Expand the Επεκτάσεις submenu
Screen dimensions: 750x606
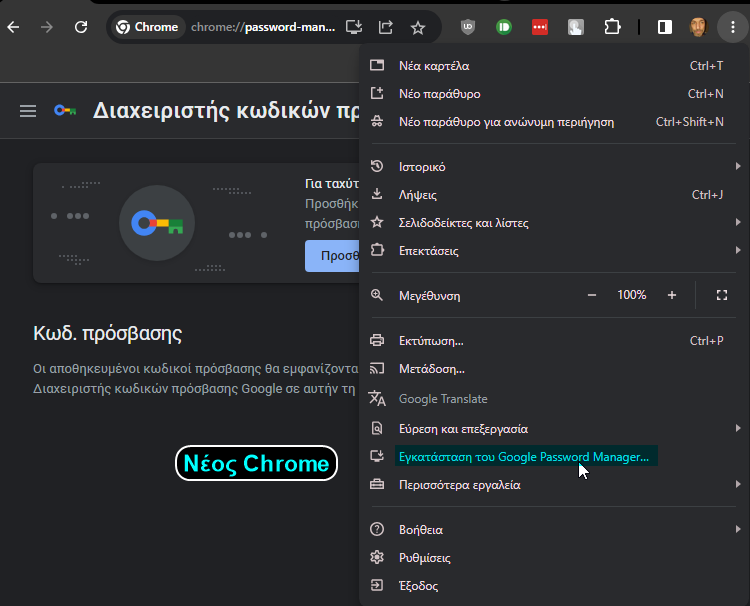click(x=552, y=251)
